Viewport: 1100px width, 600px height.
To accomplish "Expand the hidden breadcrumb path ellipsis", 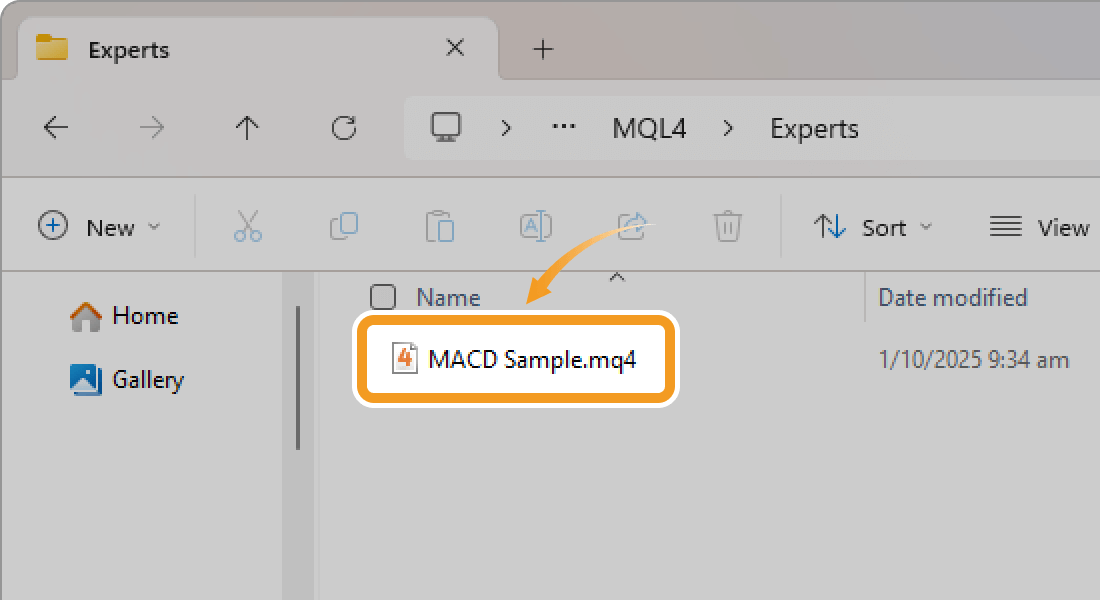I will click(564, 128).
